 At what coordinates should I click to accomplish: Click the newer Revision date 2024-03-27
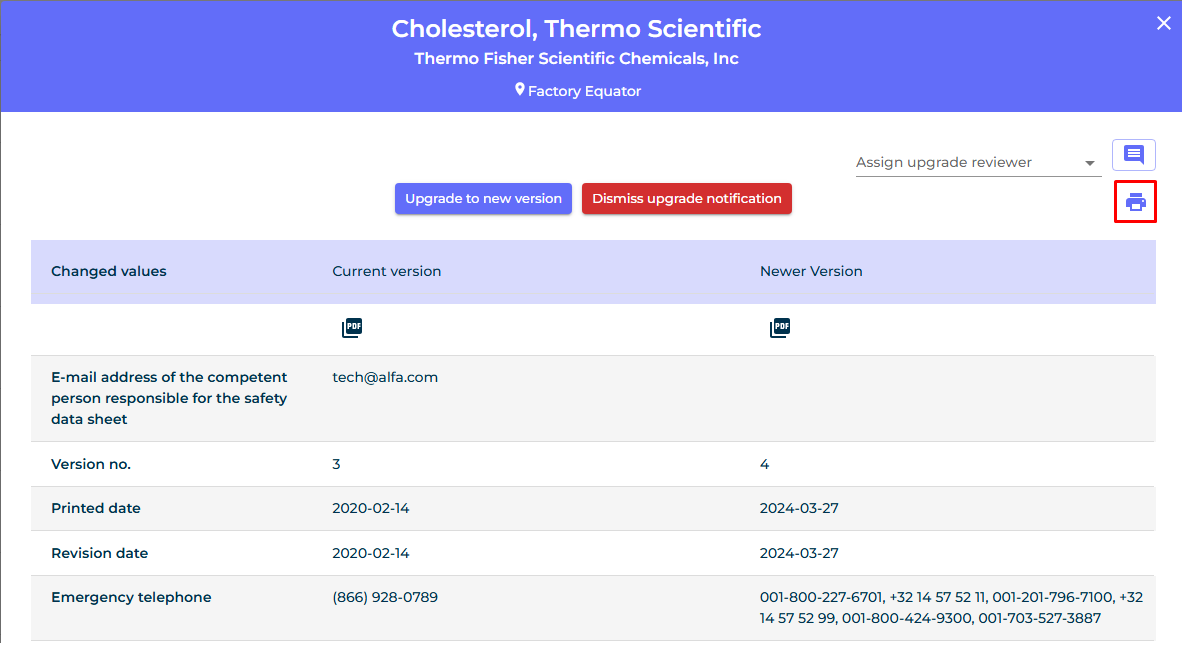click(x=799, y=553)
